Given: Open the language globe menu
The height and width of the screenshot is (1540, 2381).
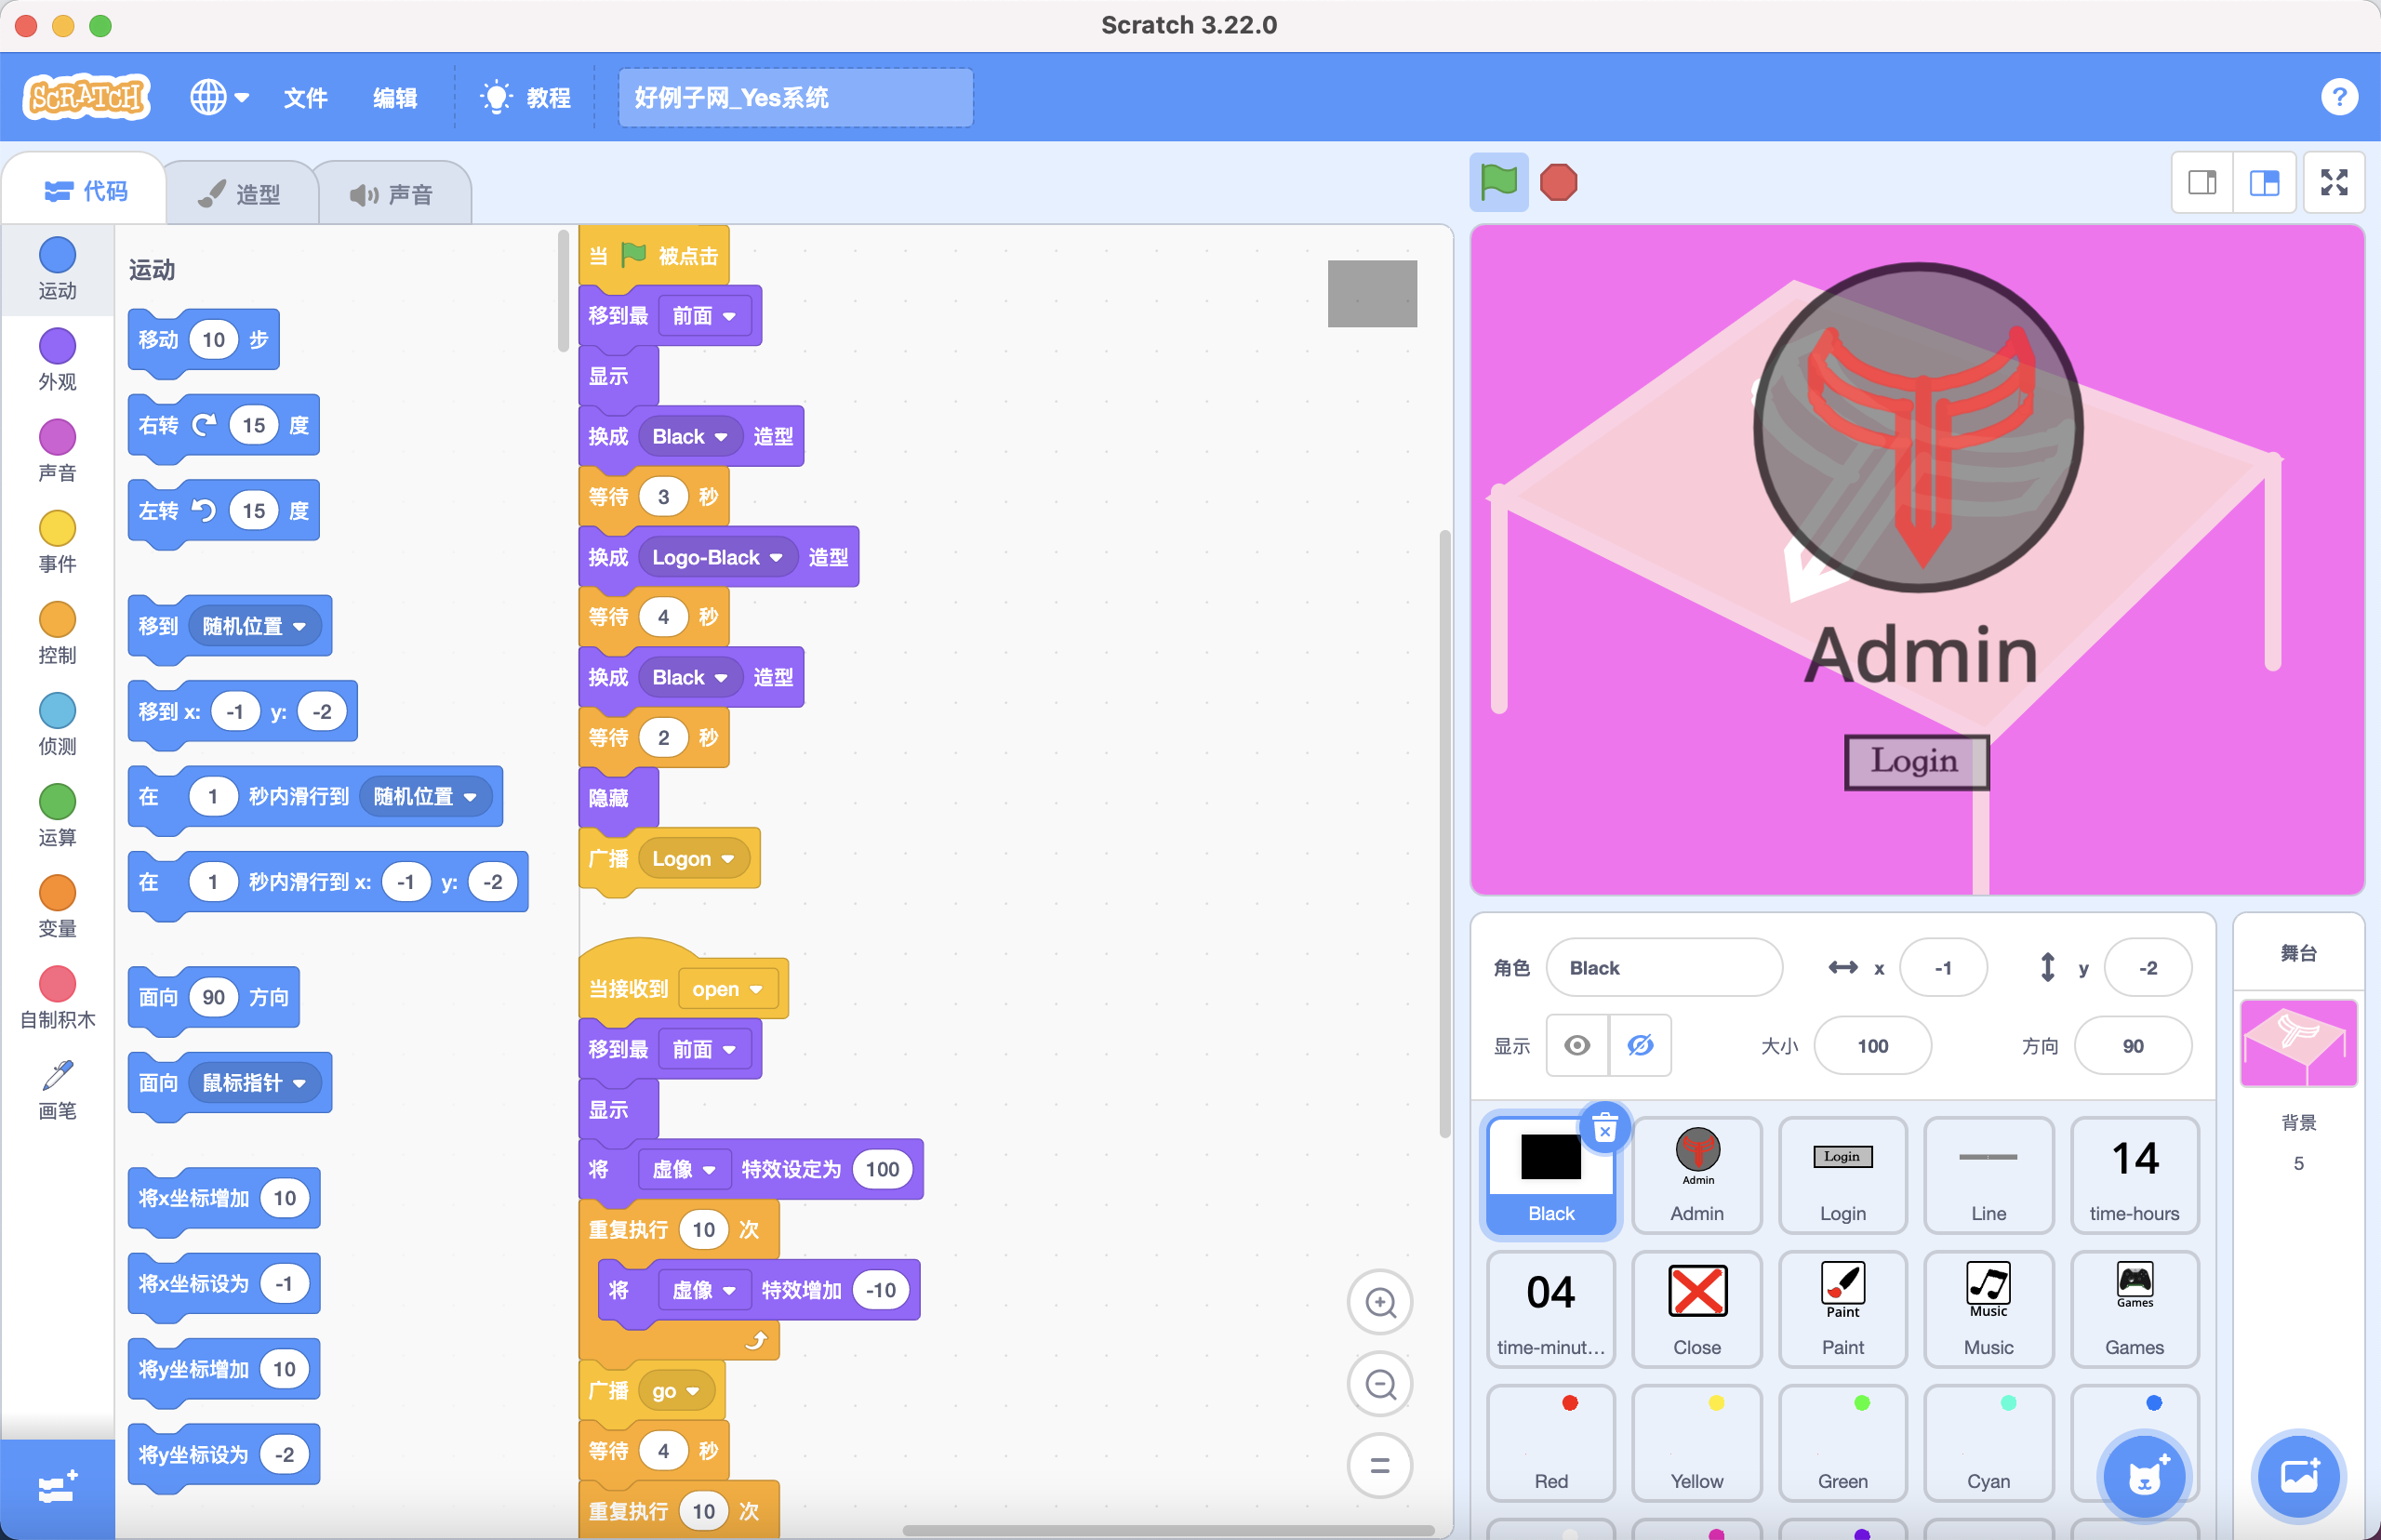Looking at the screenshot, I should pos(219,97).
